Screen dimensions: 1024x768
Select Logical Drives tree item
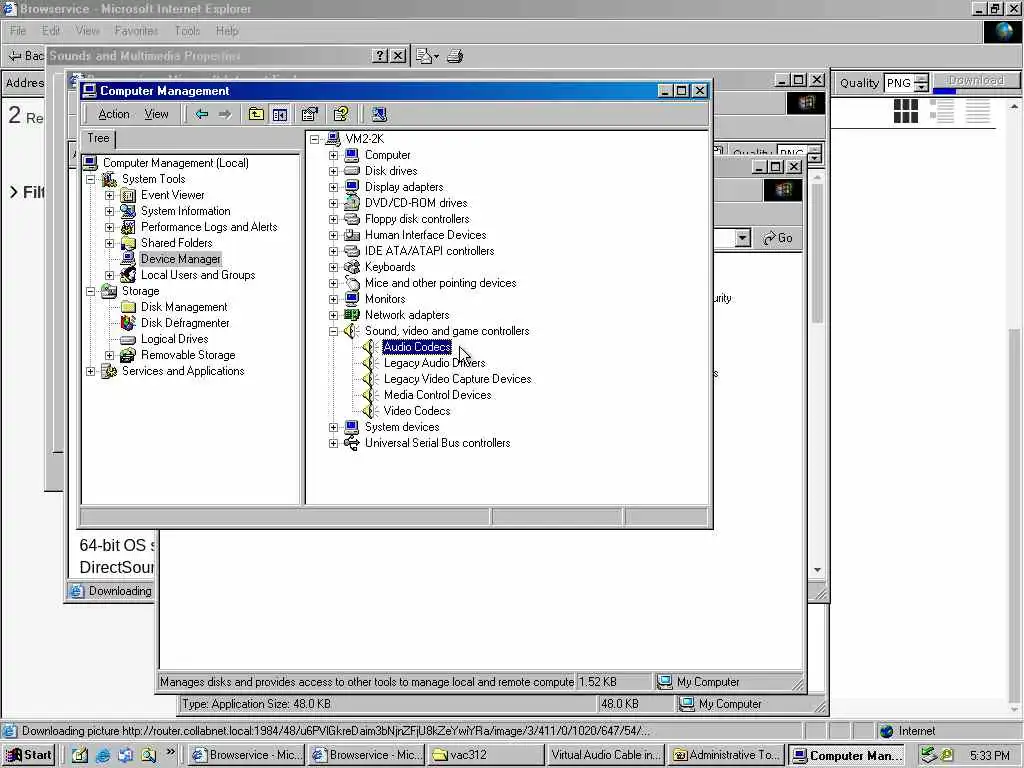[174, 339]
